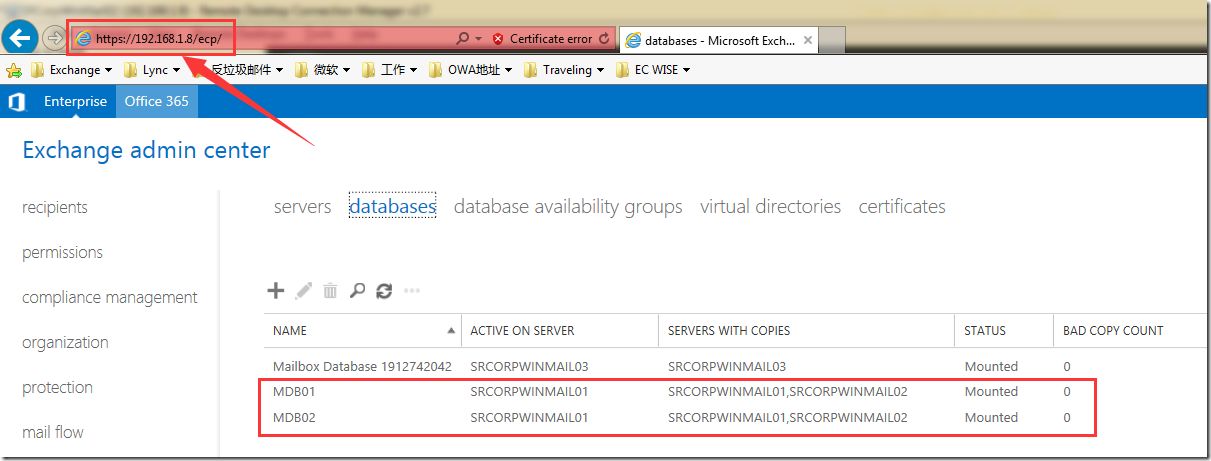
Task: Click the browser Forward arrow button
Action: tap(54, 38)
